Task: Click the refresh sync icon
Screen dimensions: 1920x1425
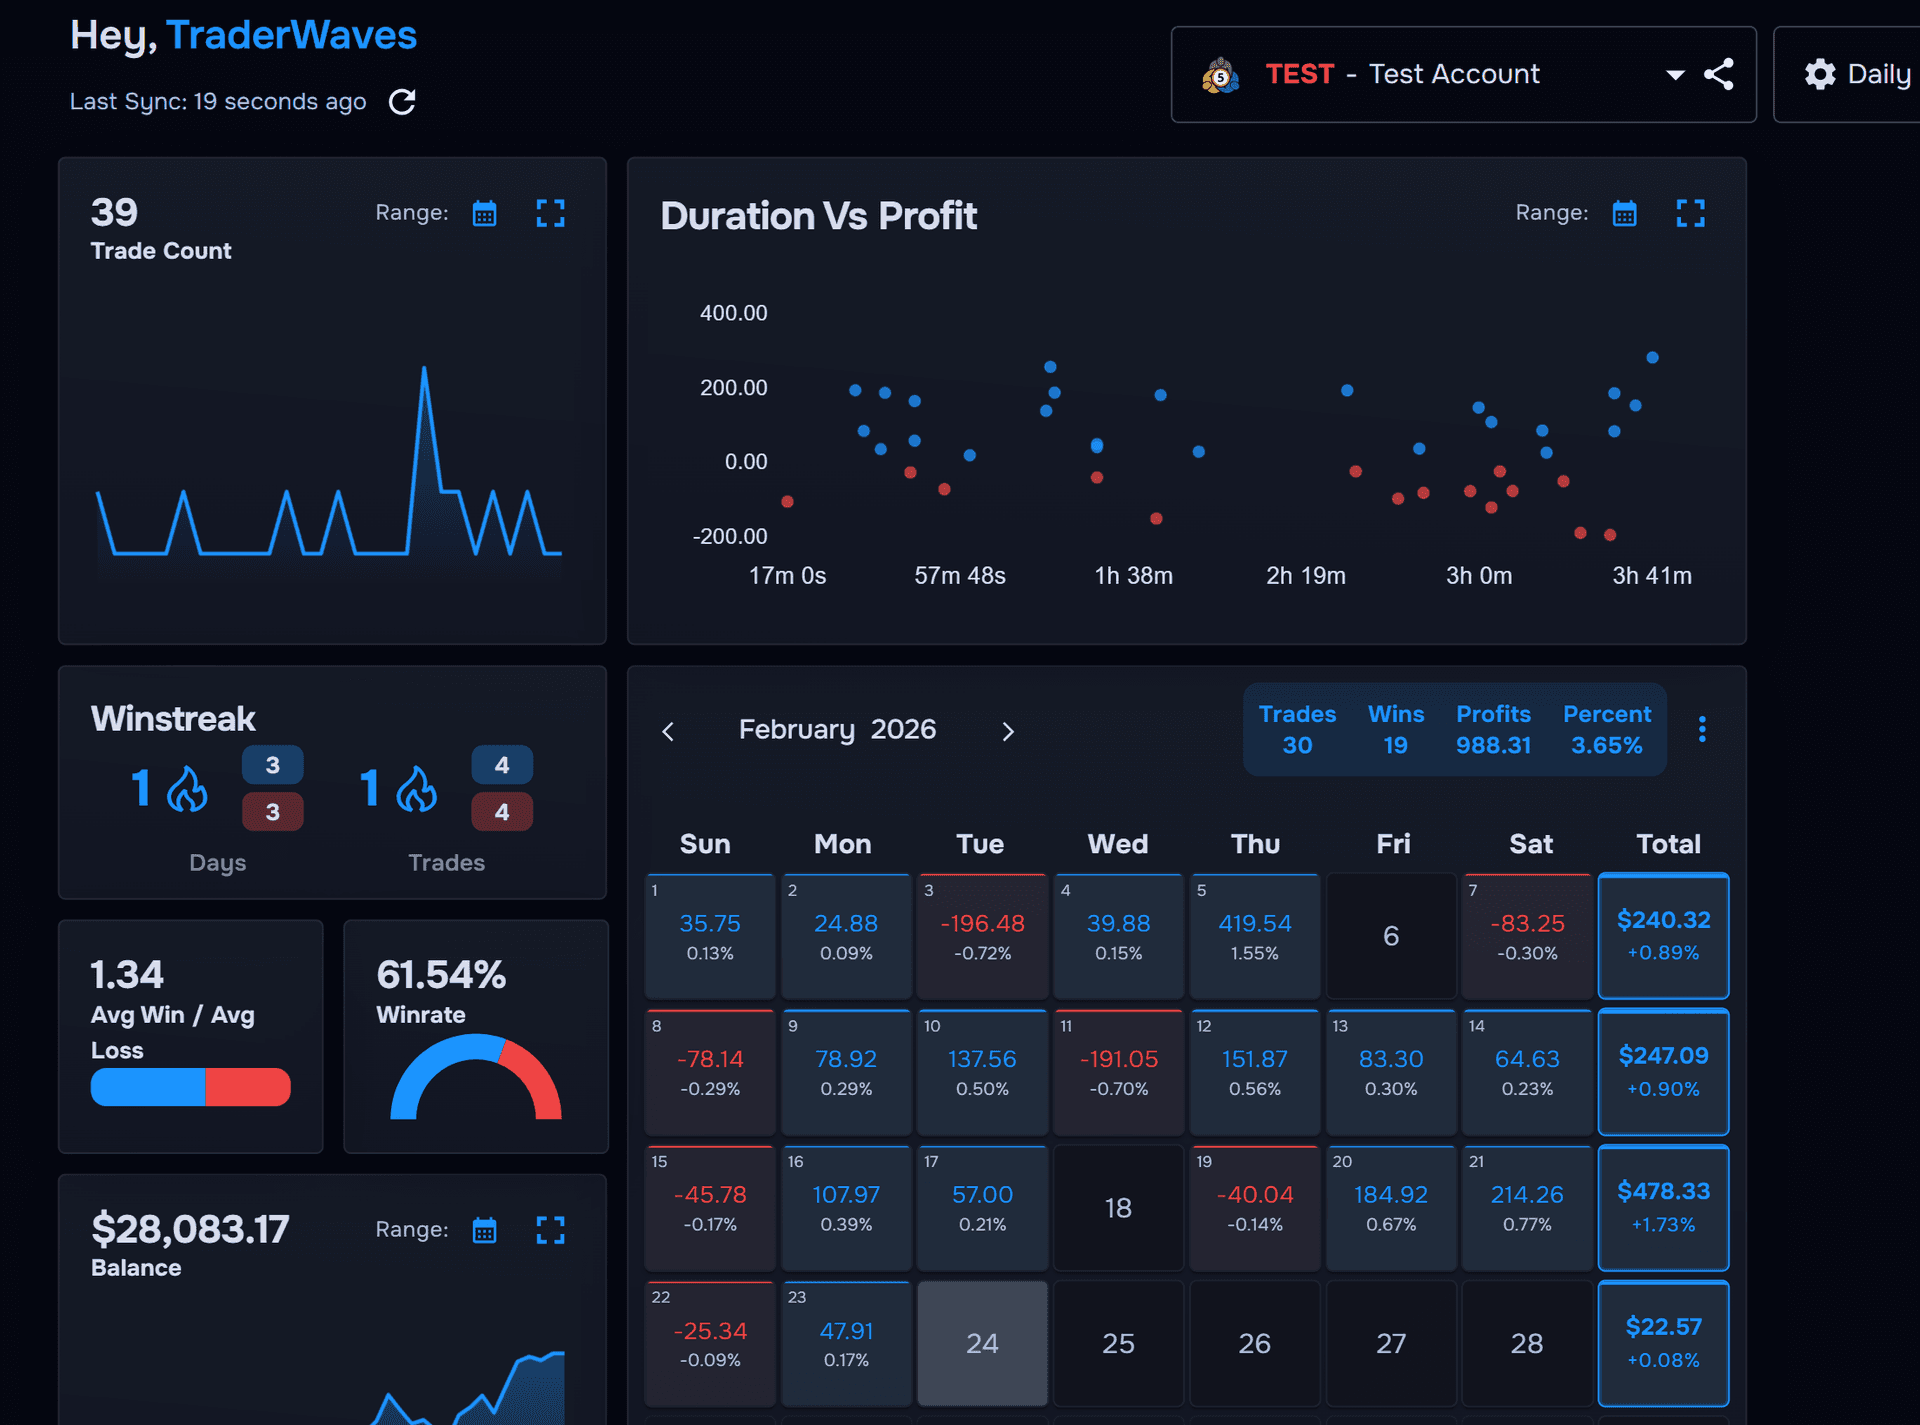Action: tap(402, 102)
